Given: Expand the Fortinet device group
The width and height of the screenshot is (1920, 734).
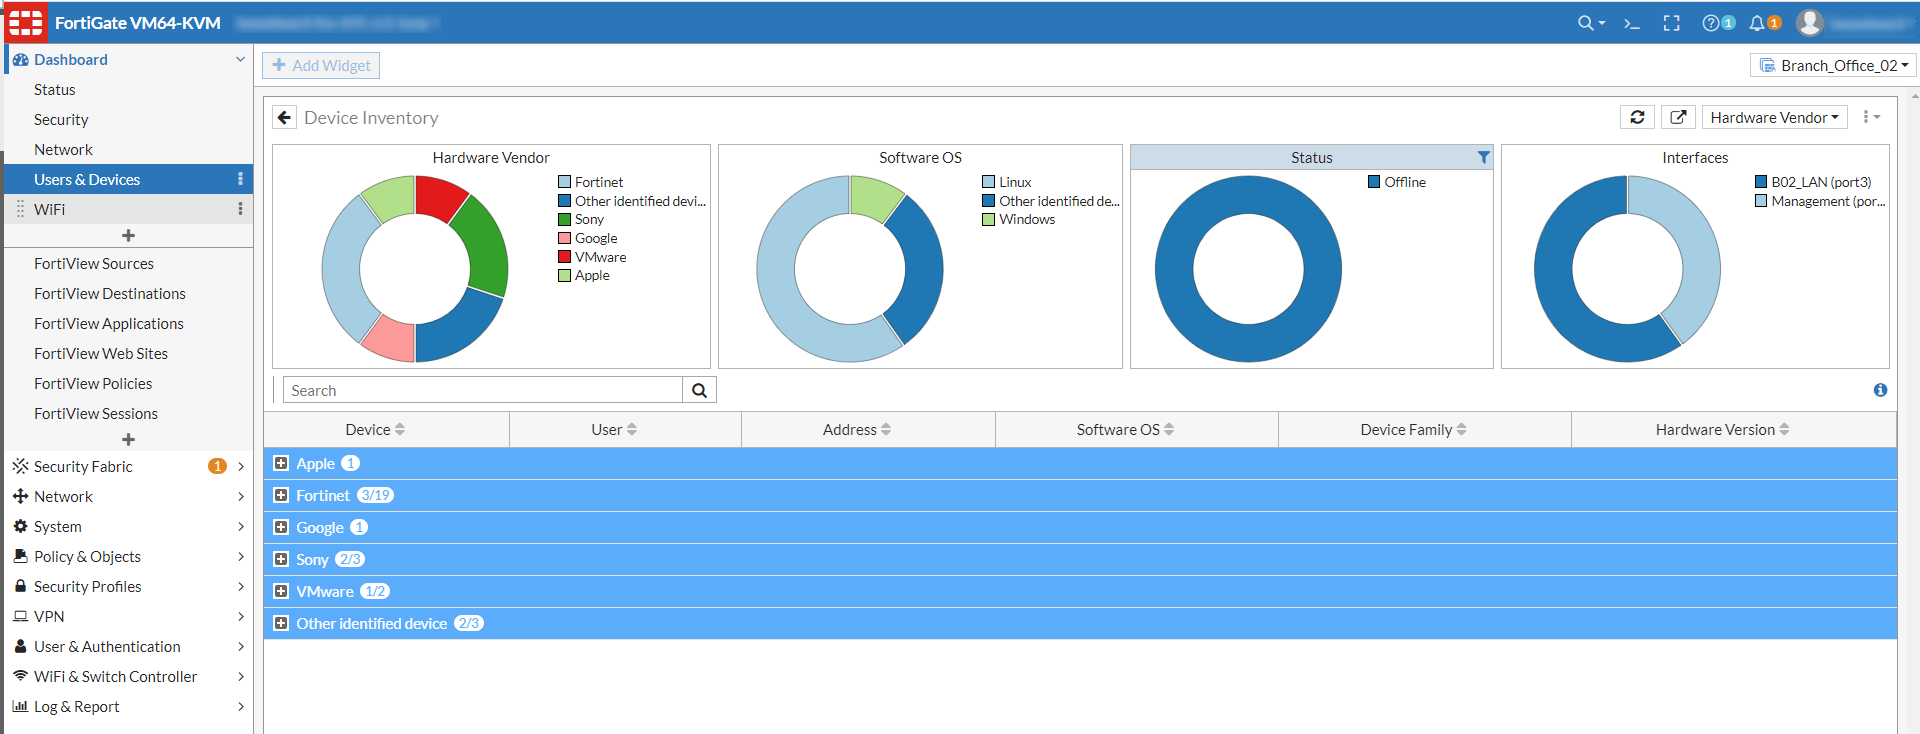Looking at the screenshot, I should [281, 495].
